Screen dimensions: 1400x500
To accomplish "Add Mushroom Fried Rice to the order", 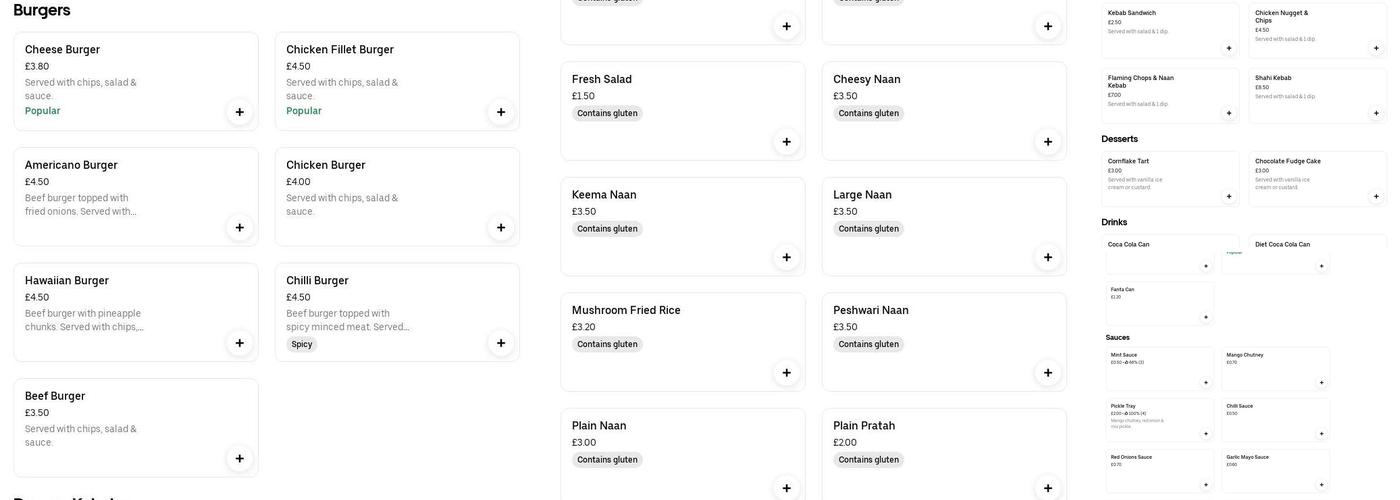I will (787, 373).
